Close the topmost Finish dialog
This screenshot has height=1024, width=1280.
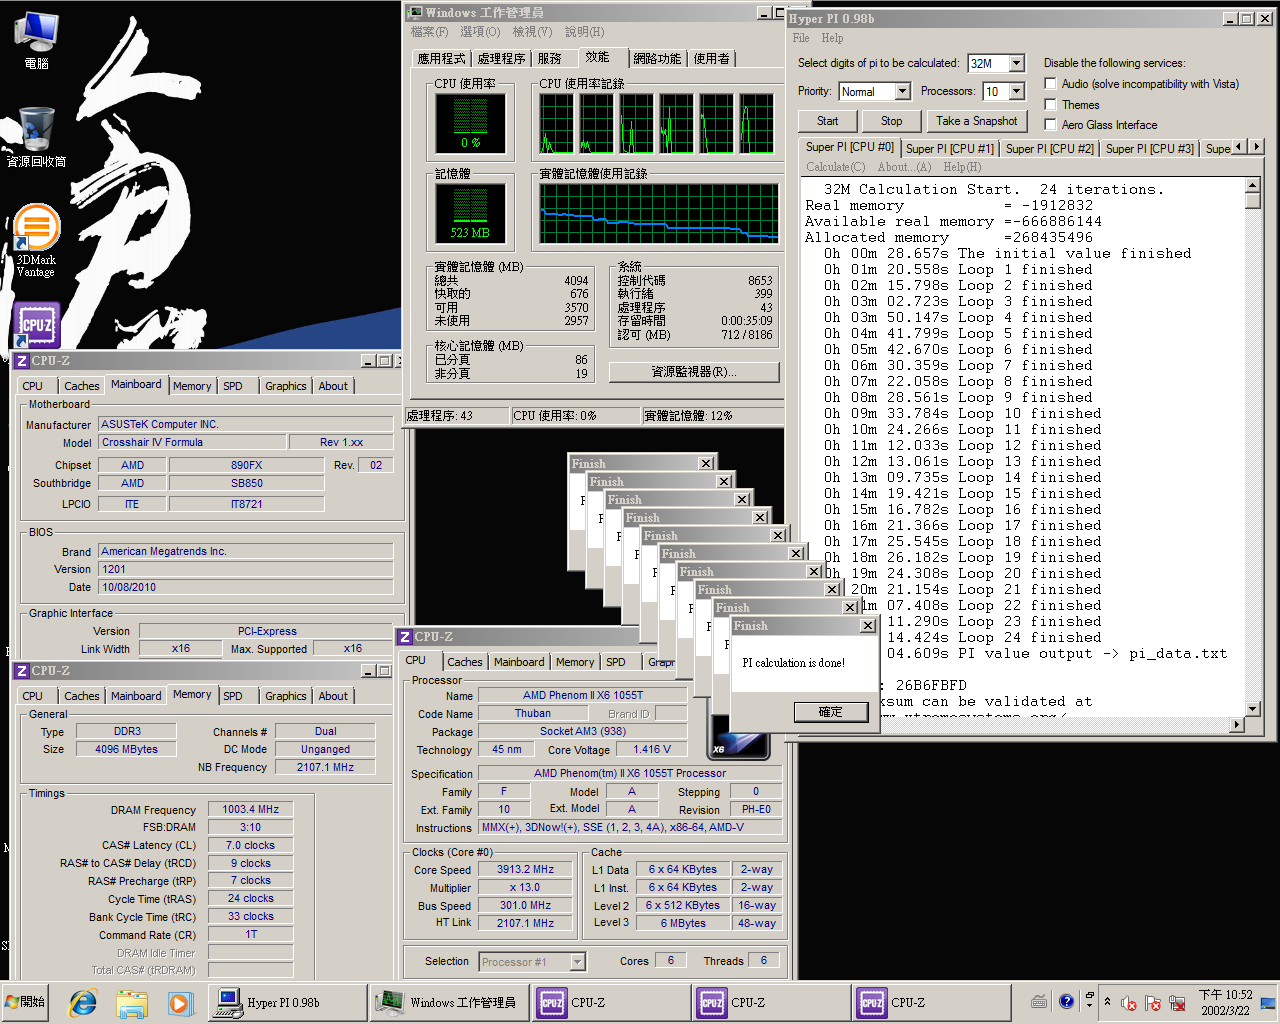pos(867,626)
